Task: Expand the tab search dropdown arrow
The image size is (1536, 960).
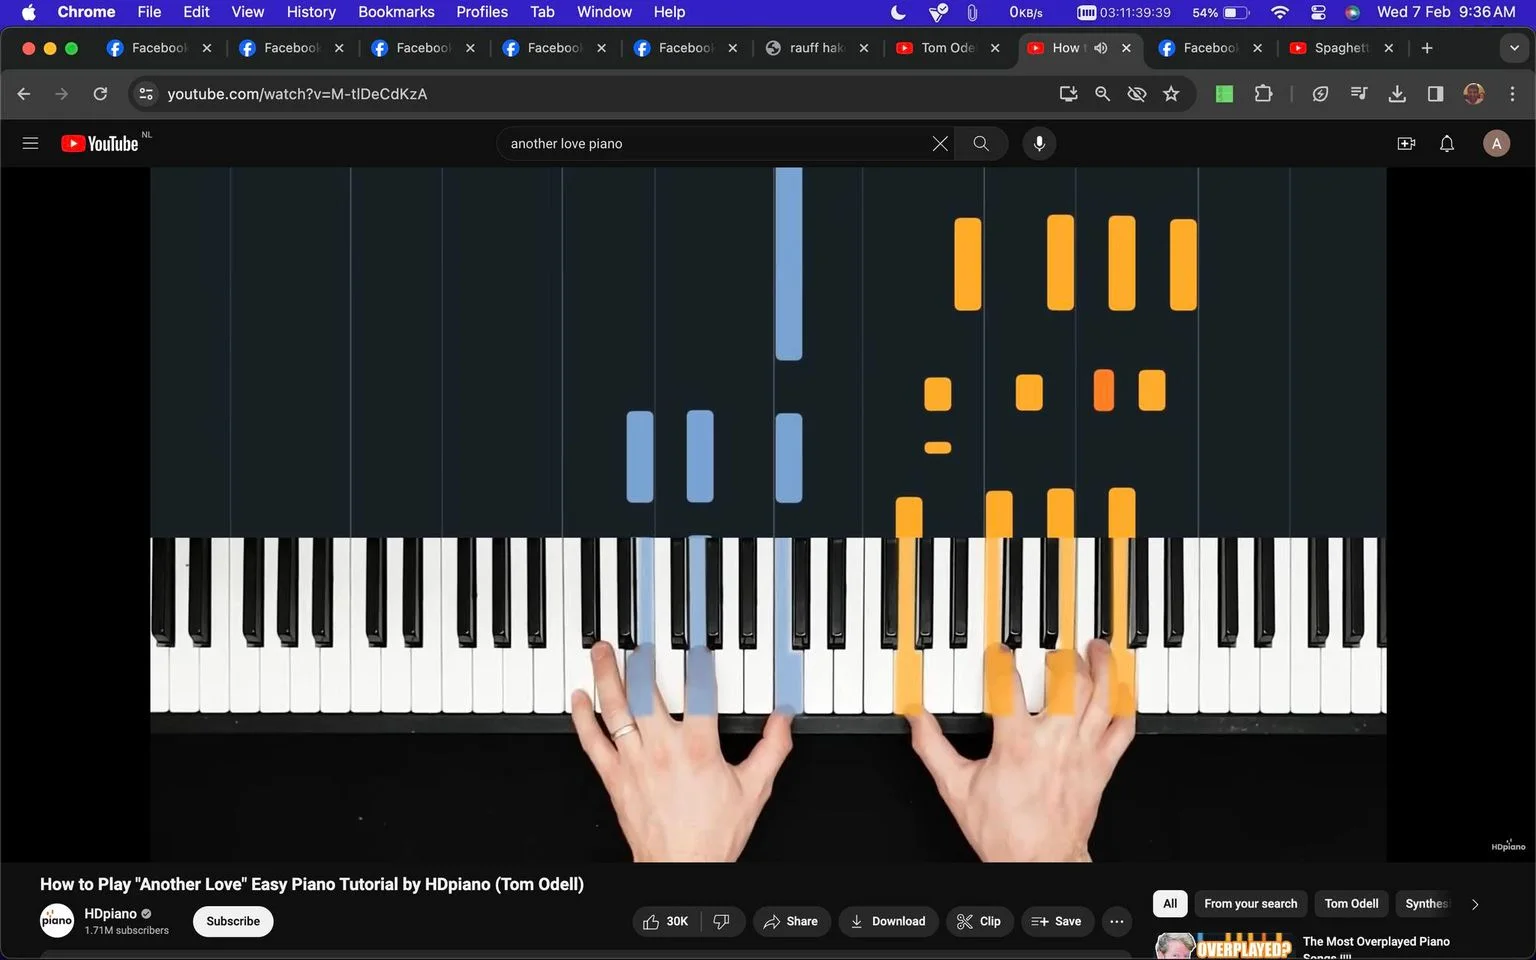Action: click(1514, 47)
